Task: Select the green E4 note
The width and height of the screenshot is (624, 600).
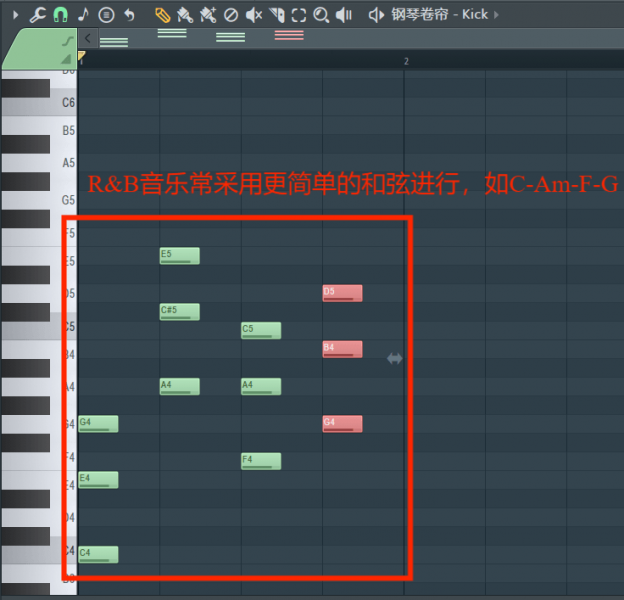Action: [x=98, y=480]
